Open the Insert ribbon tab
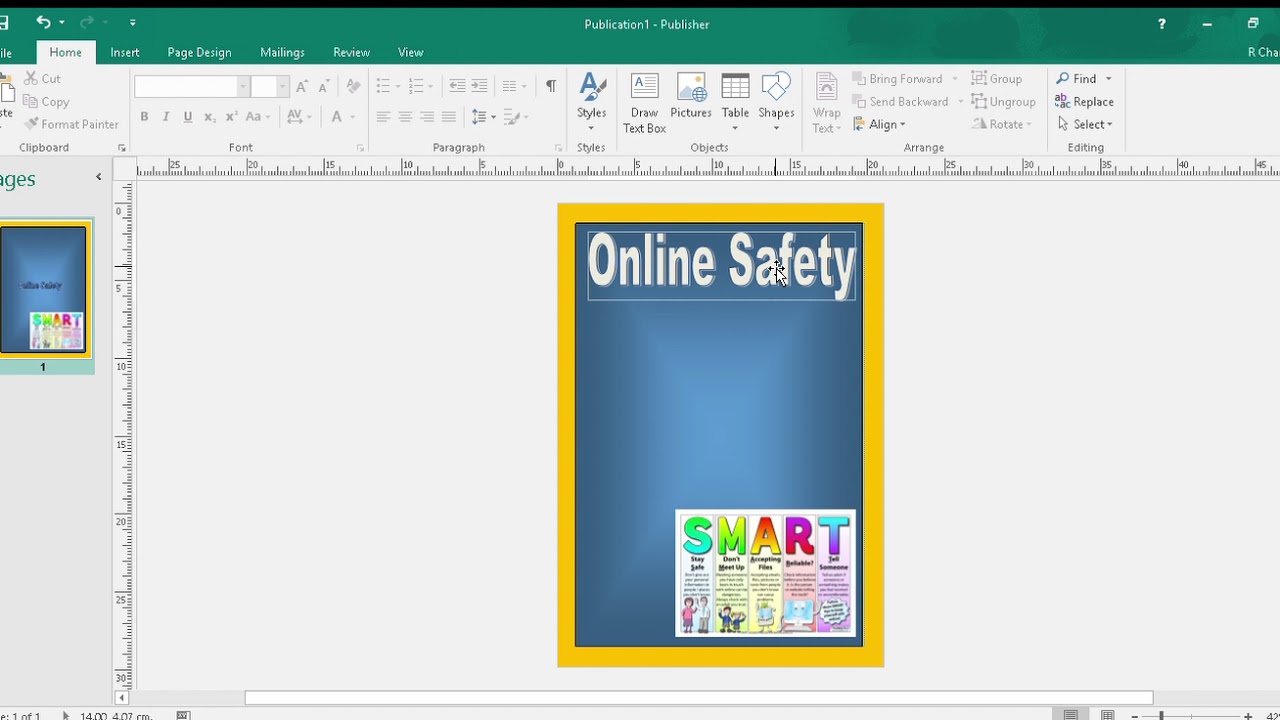The height and width of the screenshot is (720, 1280). (125, 52)
